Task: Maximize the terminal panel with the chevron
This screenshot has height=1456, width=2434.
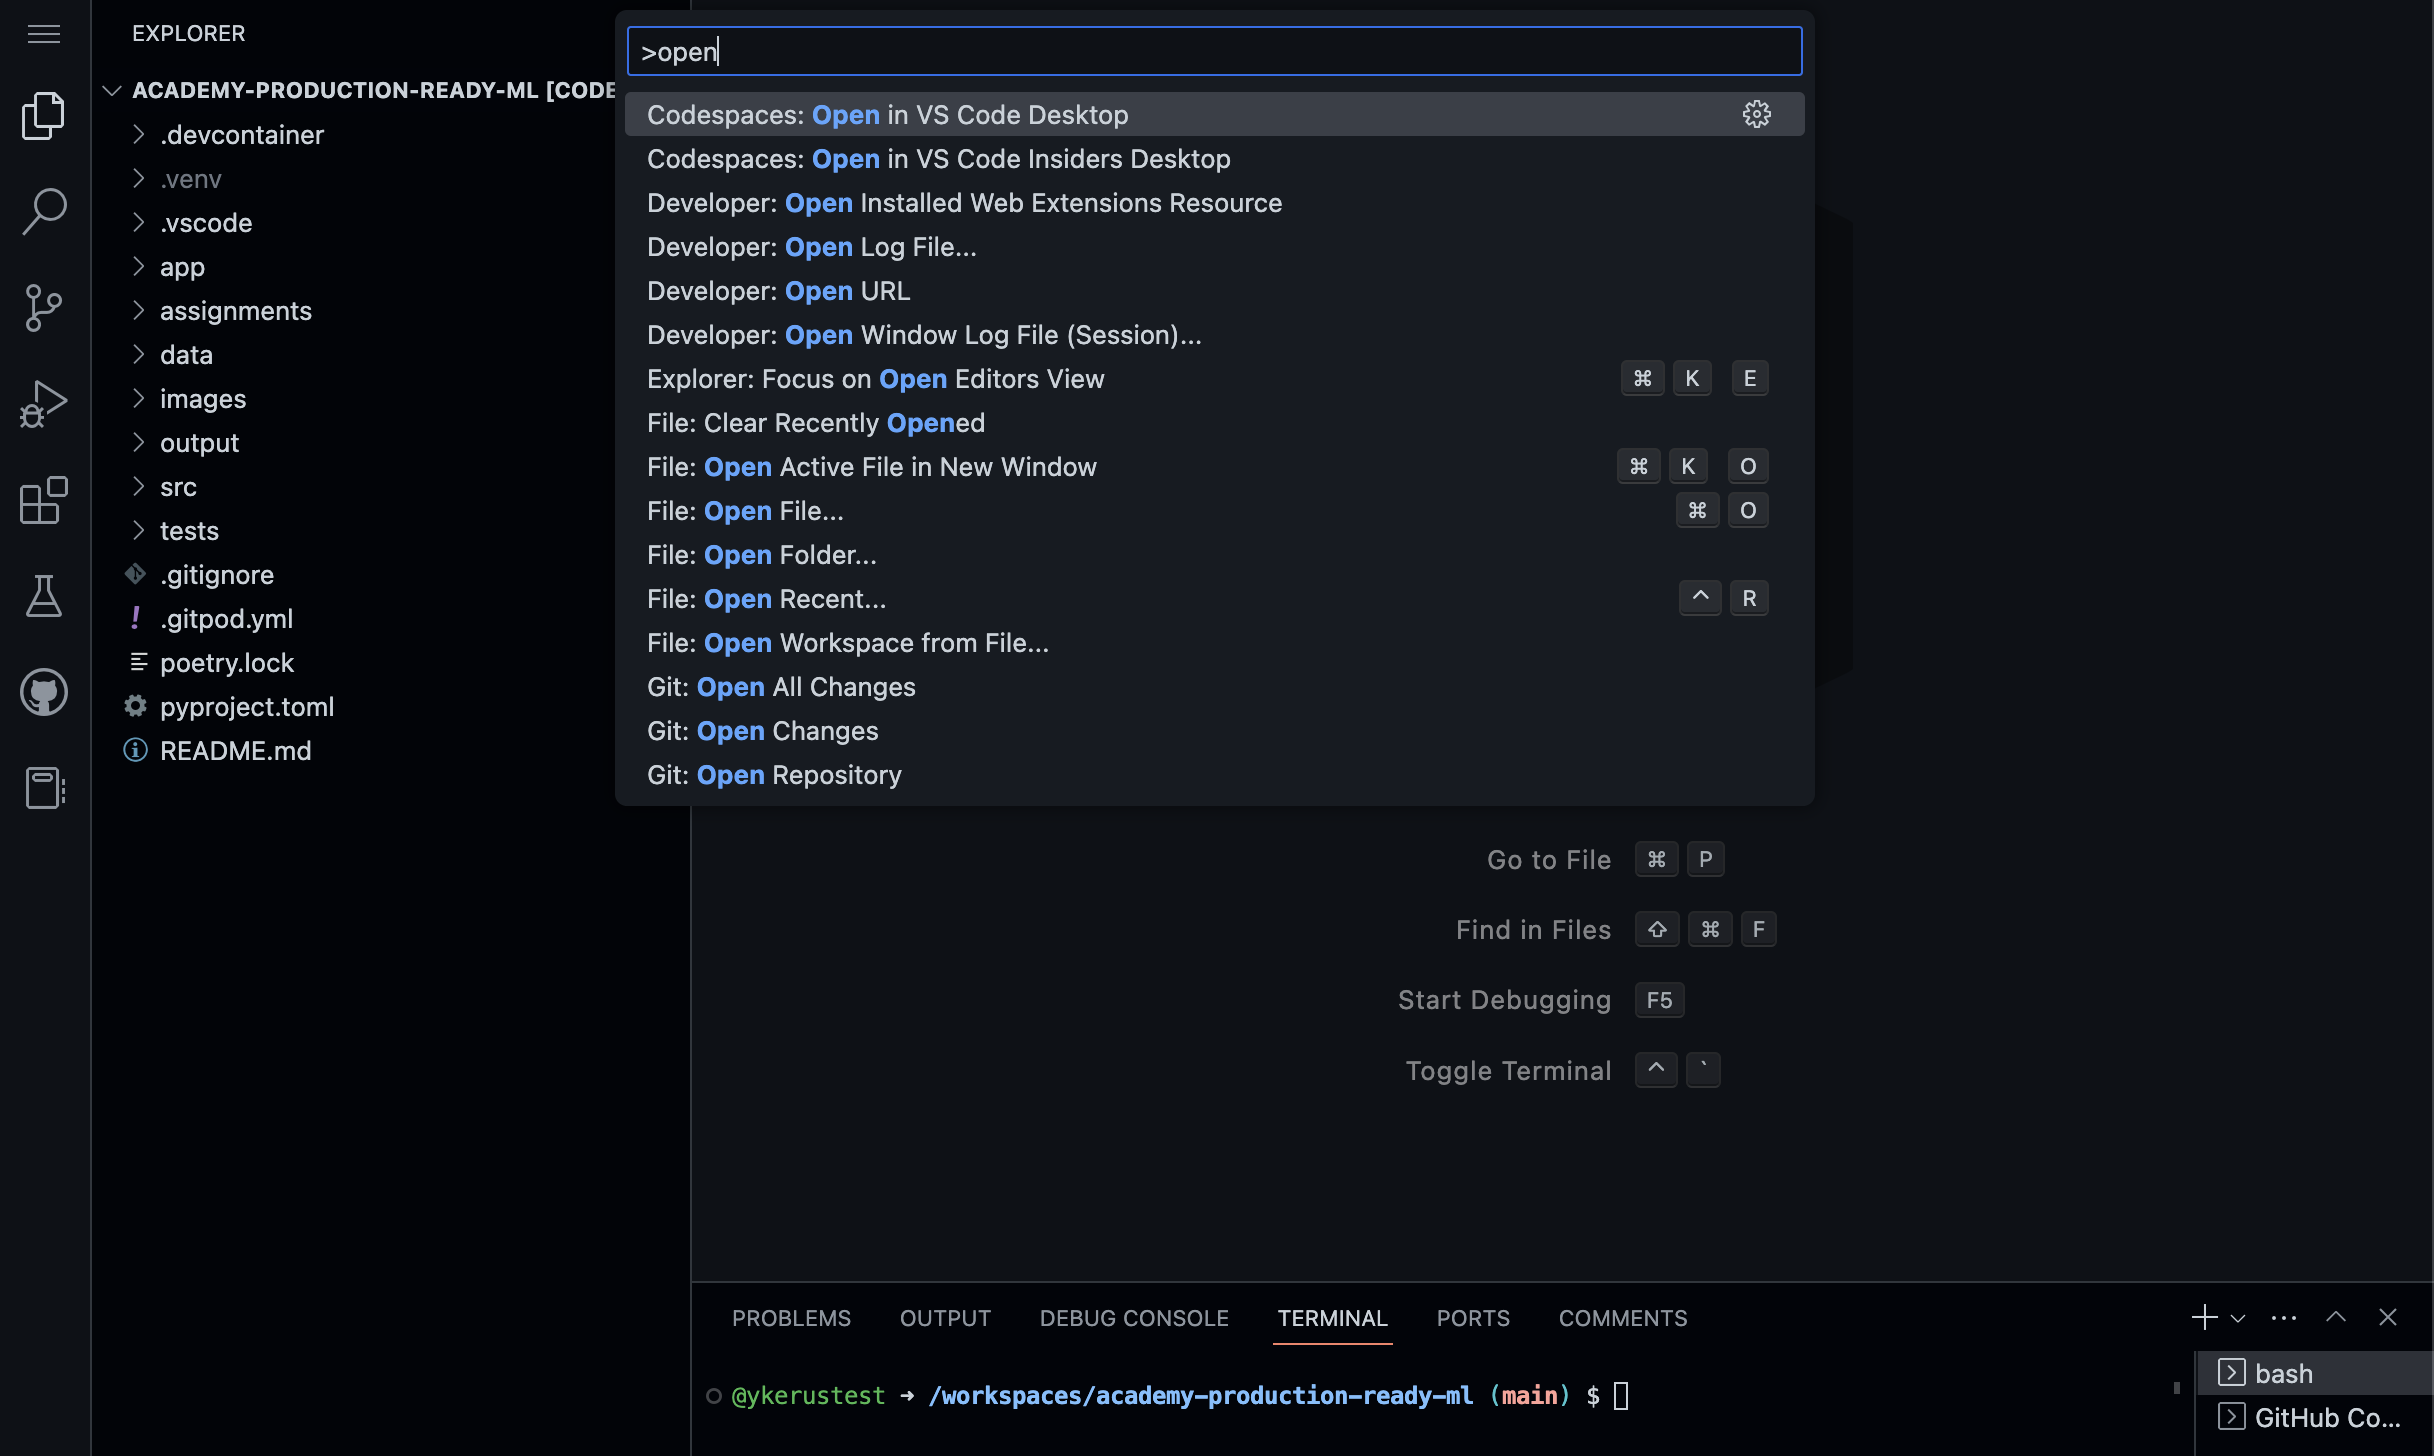Action: coord(2335,1318)
